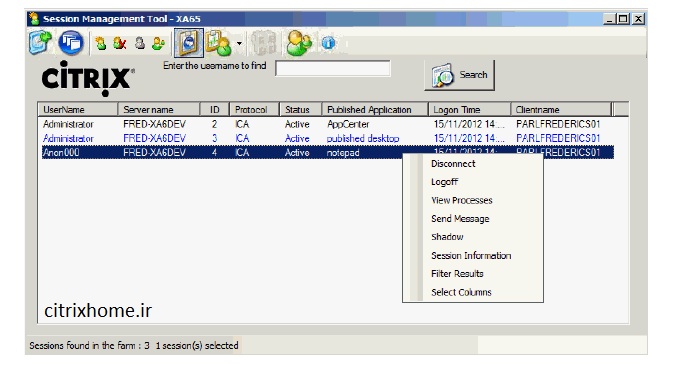
Task: Click the 'published desktop' cell
Action: point(363,139)
